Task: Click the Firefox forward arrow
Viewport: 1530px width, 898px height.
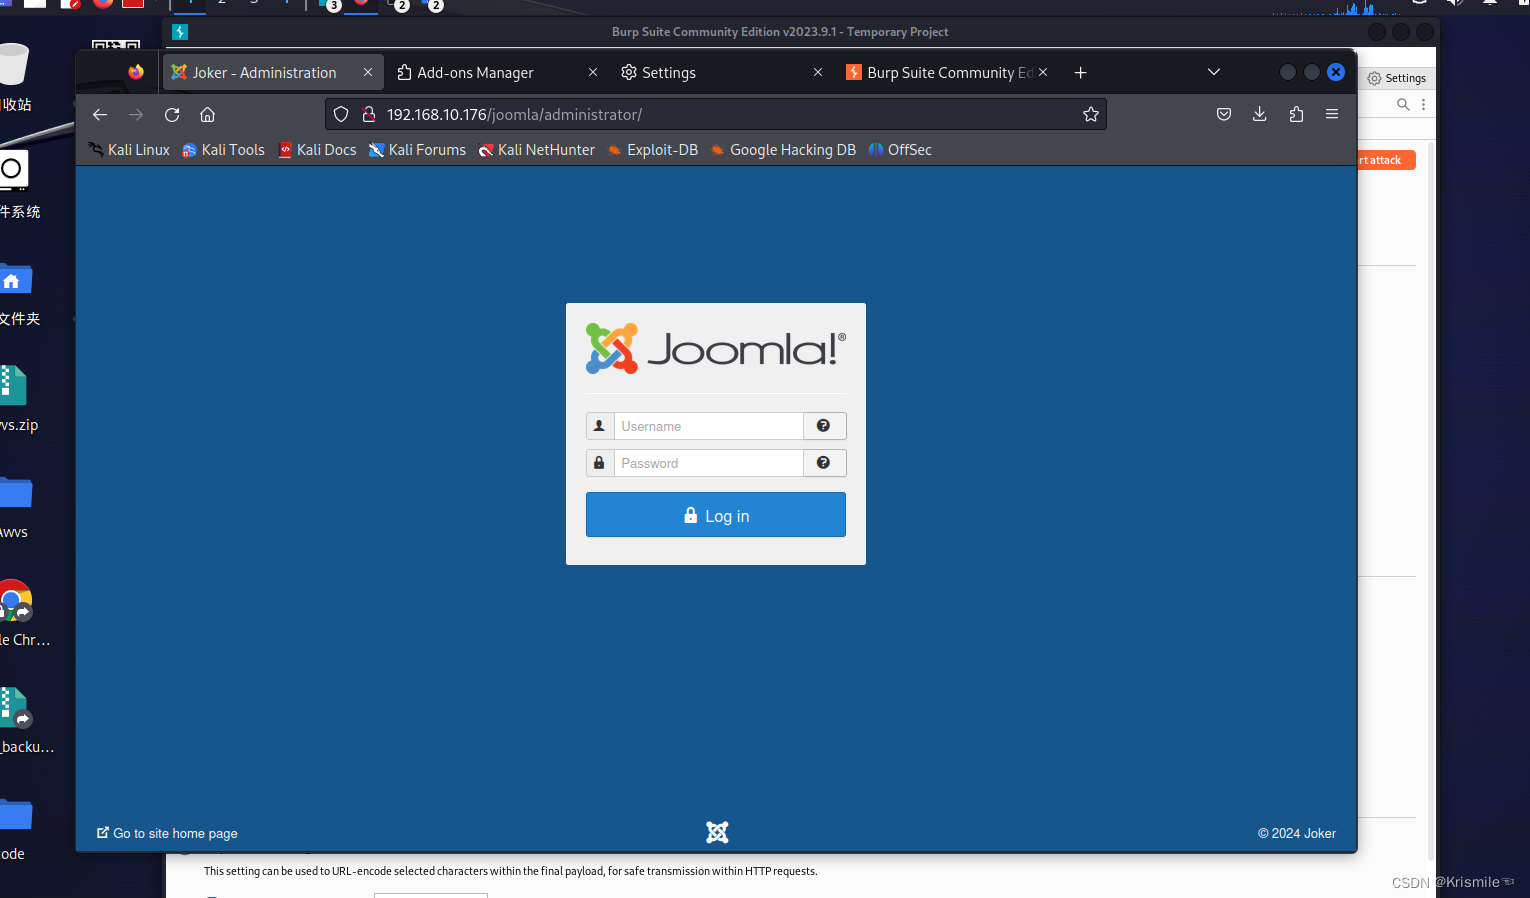Action: (136, 115)
